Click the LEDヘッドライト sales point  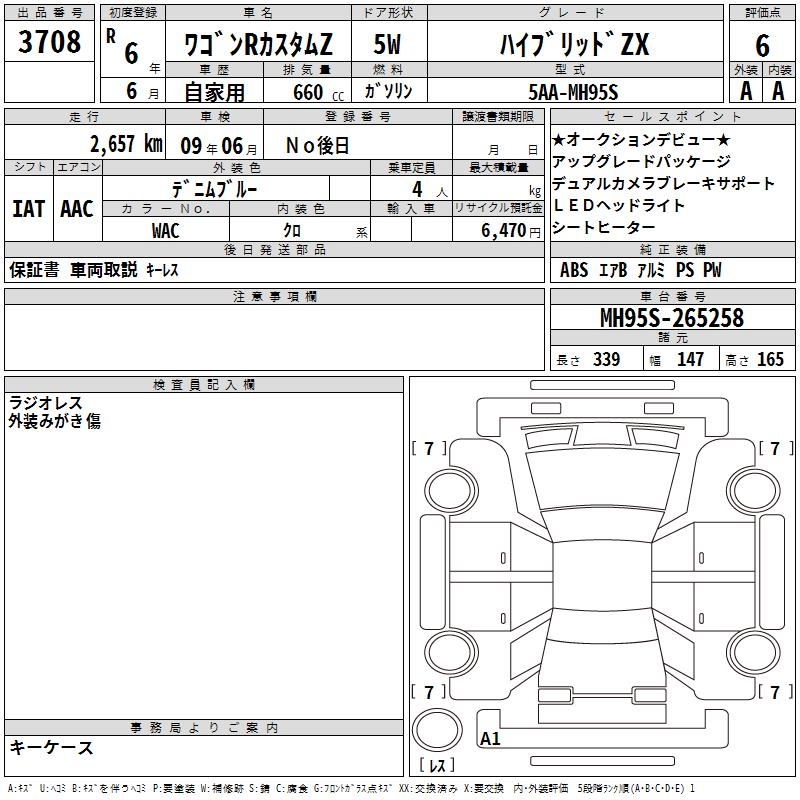618,205
